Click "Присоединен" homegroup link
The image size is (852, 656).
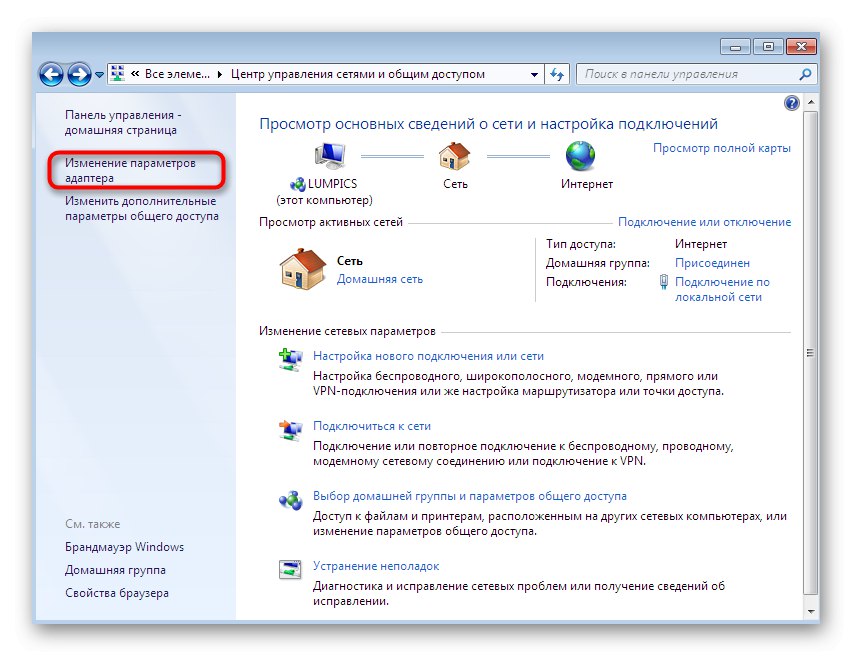click(x=712, y=263)
